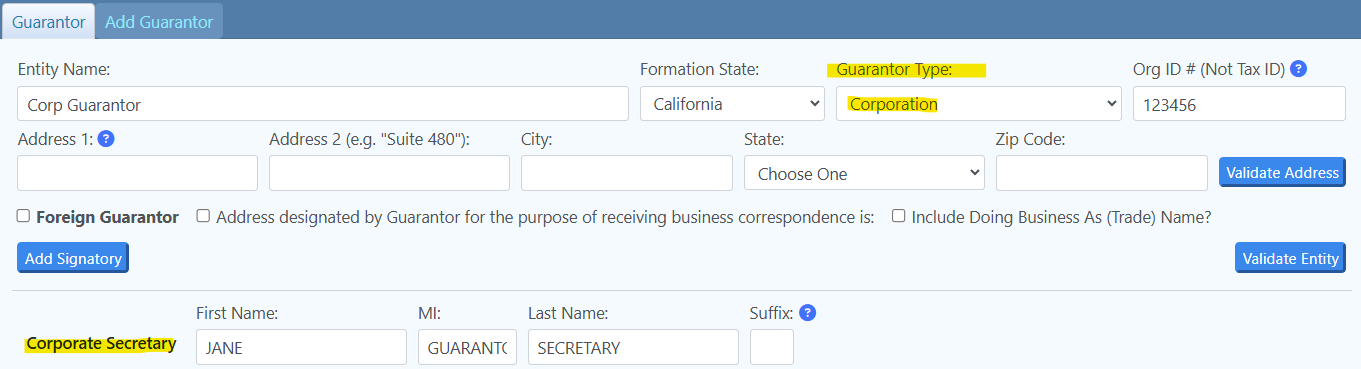Open the State Choose One dropdown

coord(864,173)
